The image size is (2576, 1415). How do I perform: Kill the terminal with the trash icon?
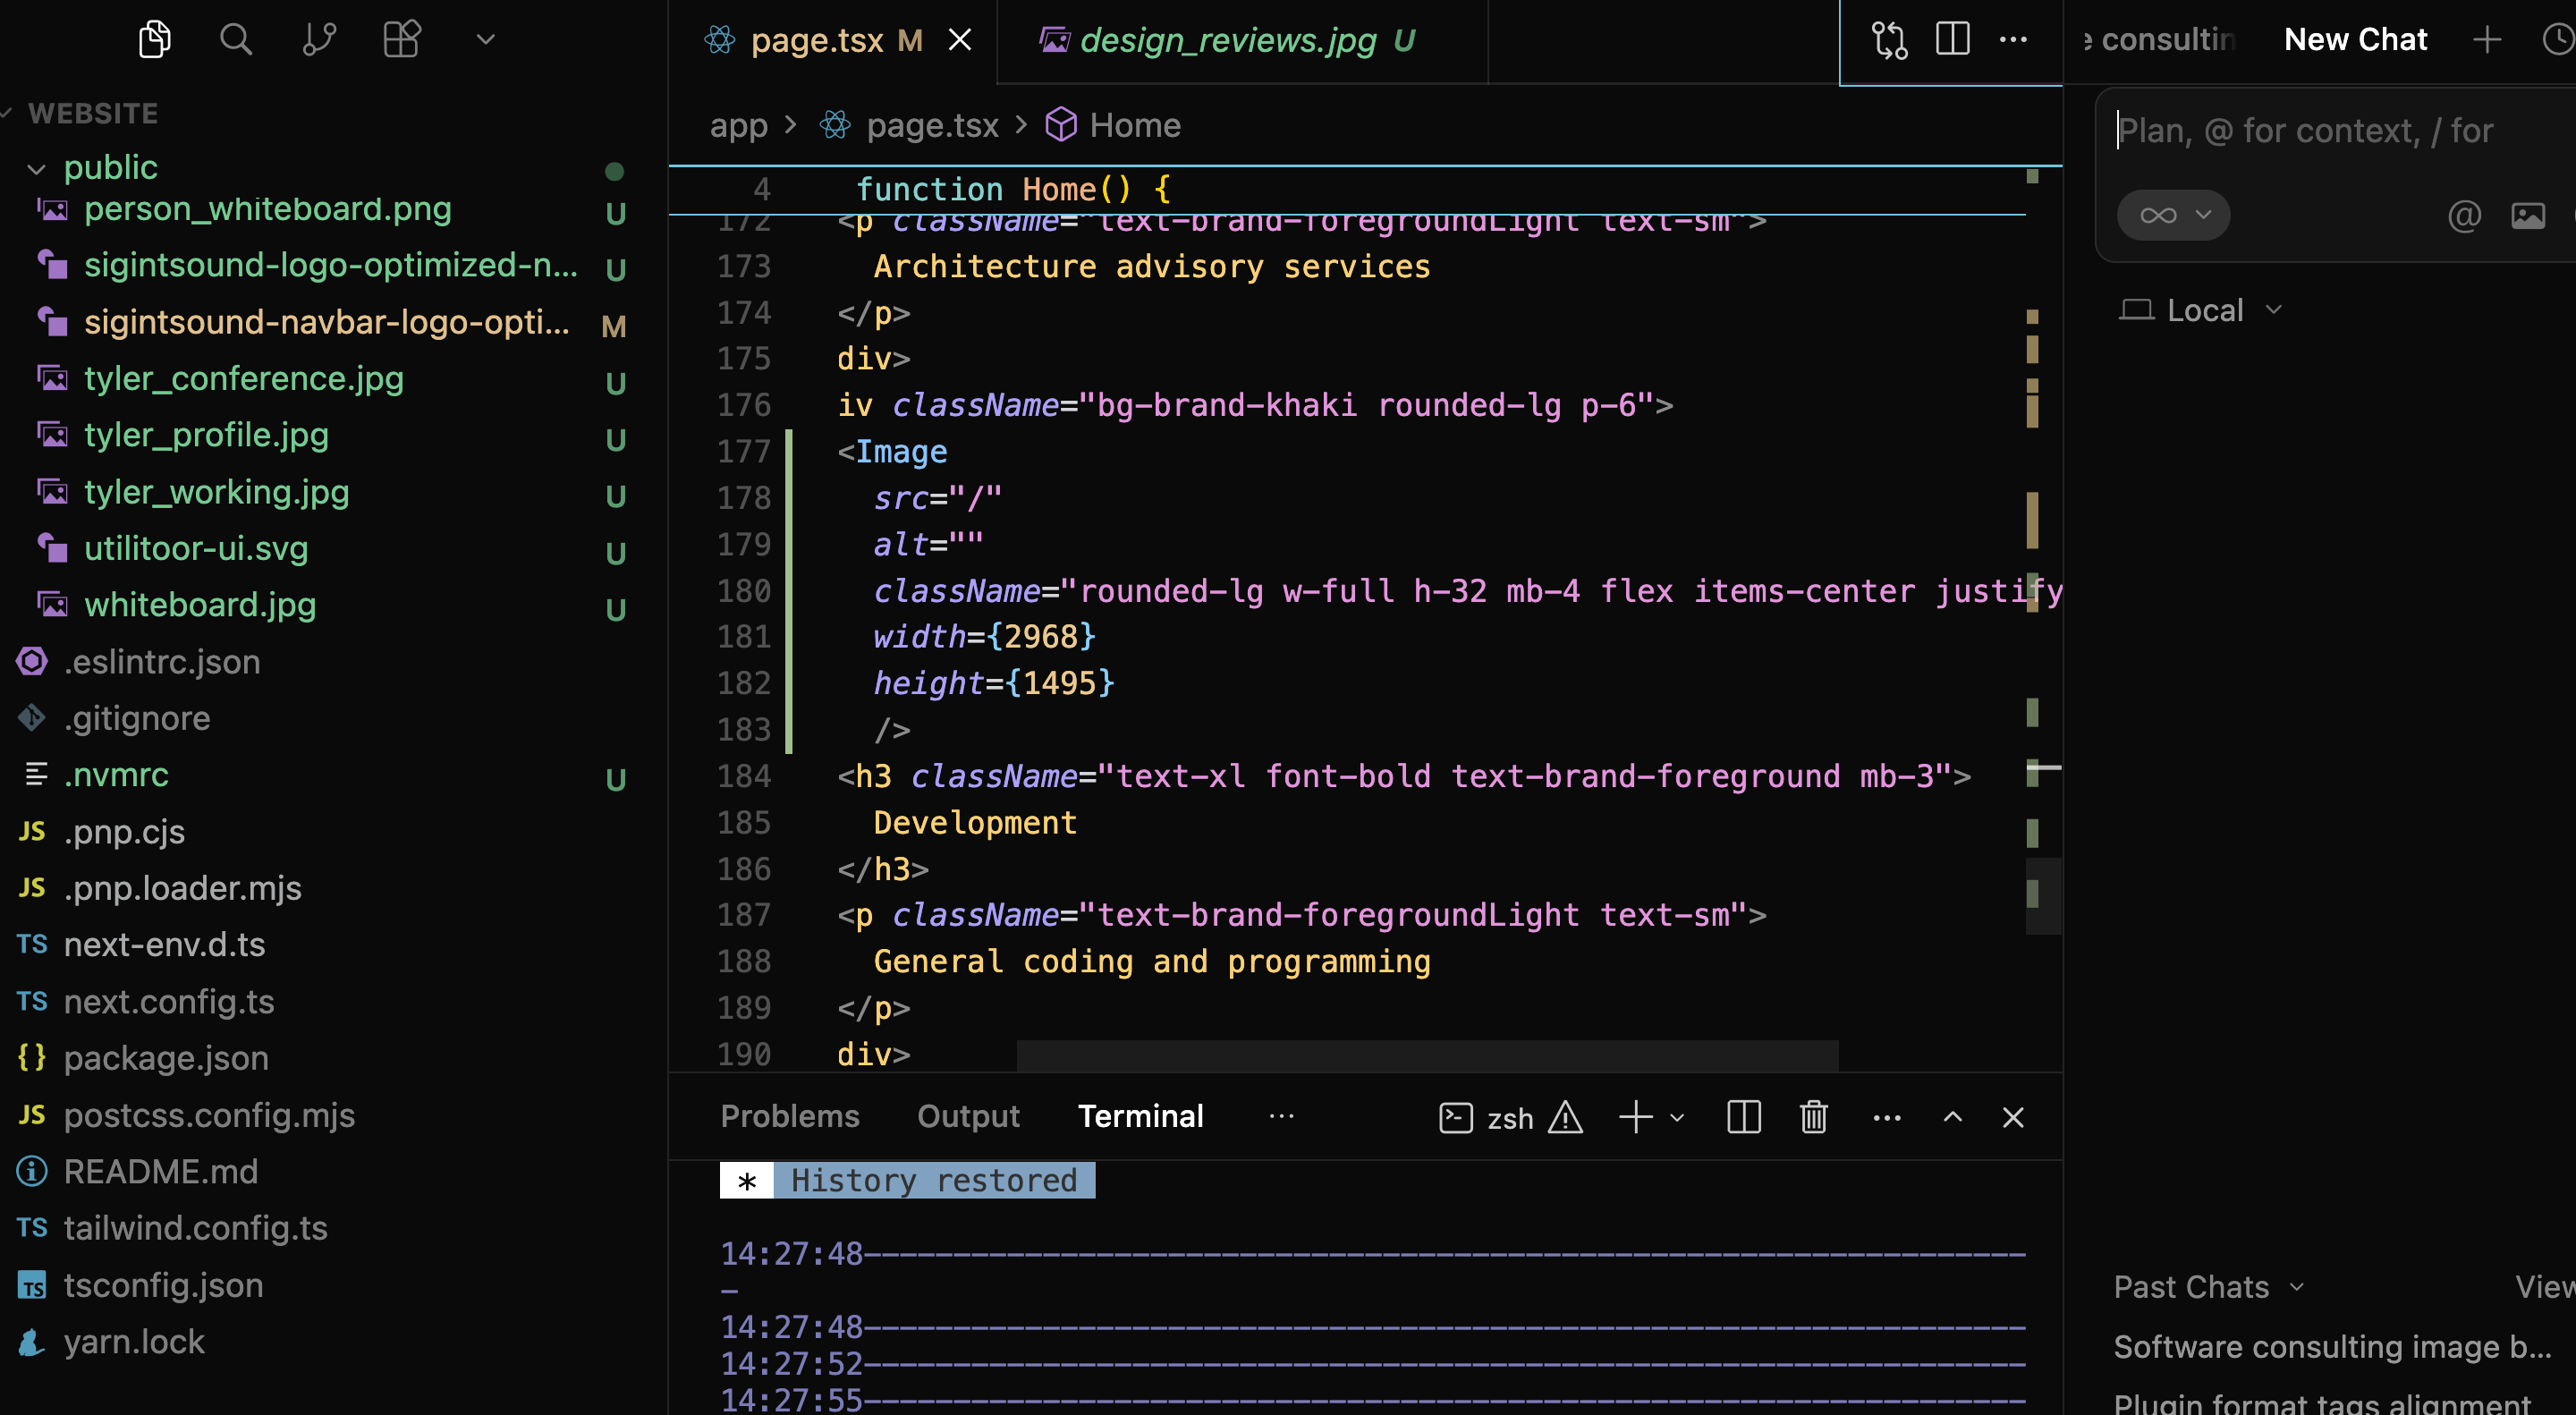(x=1813, y=1117)
